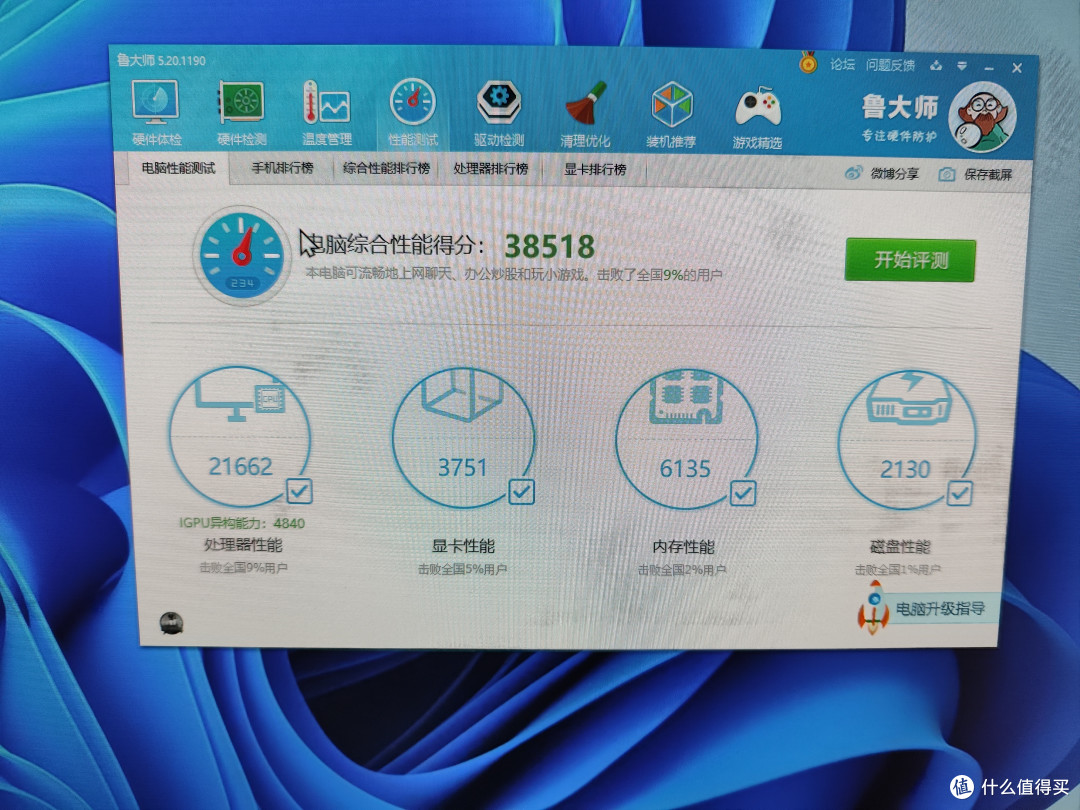Click the Weibo icon for 微博分享
Screen dimensions: 1080x810
click(x=853, y=173)
